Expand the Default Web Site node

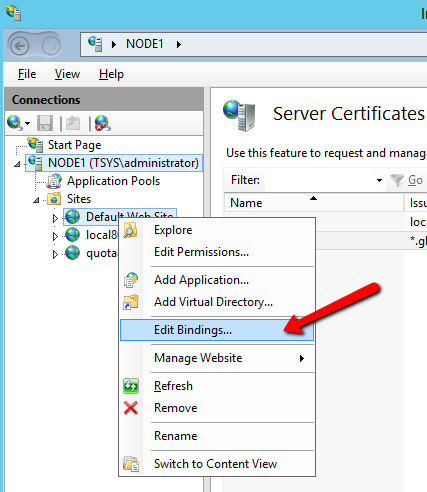coord(55,218)
